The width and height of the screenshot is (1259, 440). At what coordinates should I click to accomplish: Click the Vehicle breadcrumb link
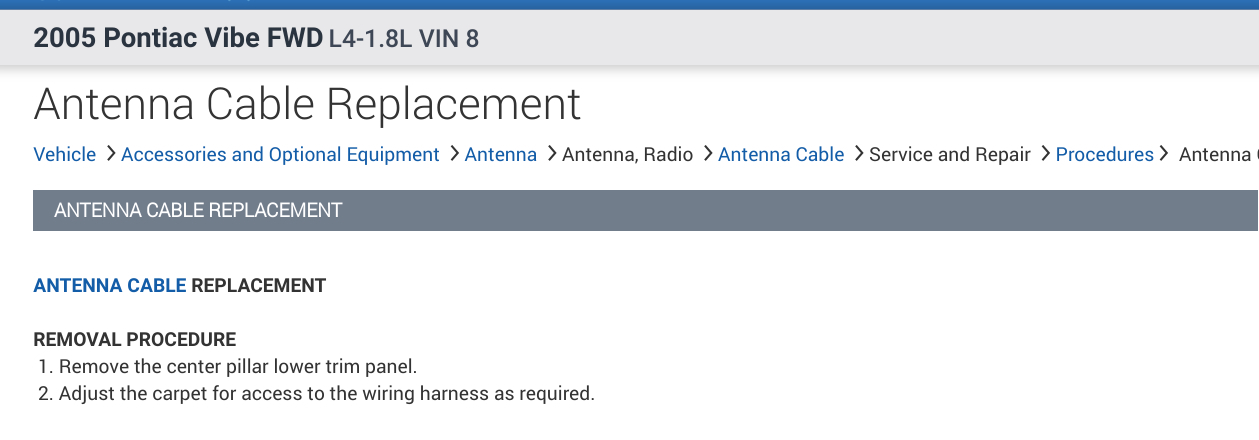(x=65, y=155)
